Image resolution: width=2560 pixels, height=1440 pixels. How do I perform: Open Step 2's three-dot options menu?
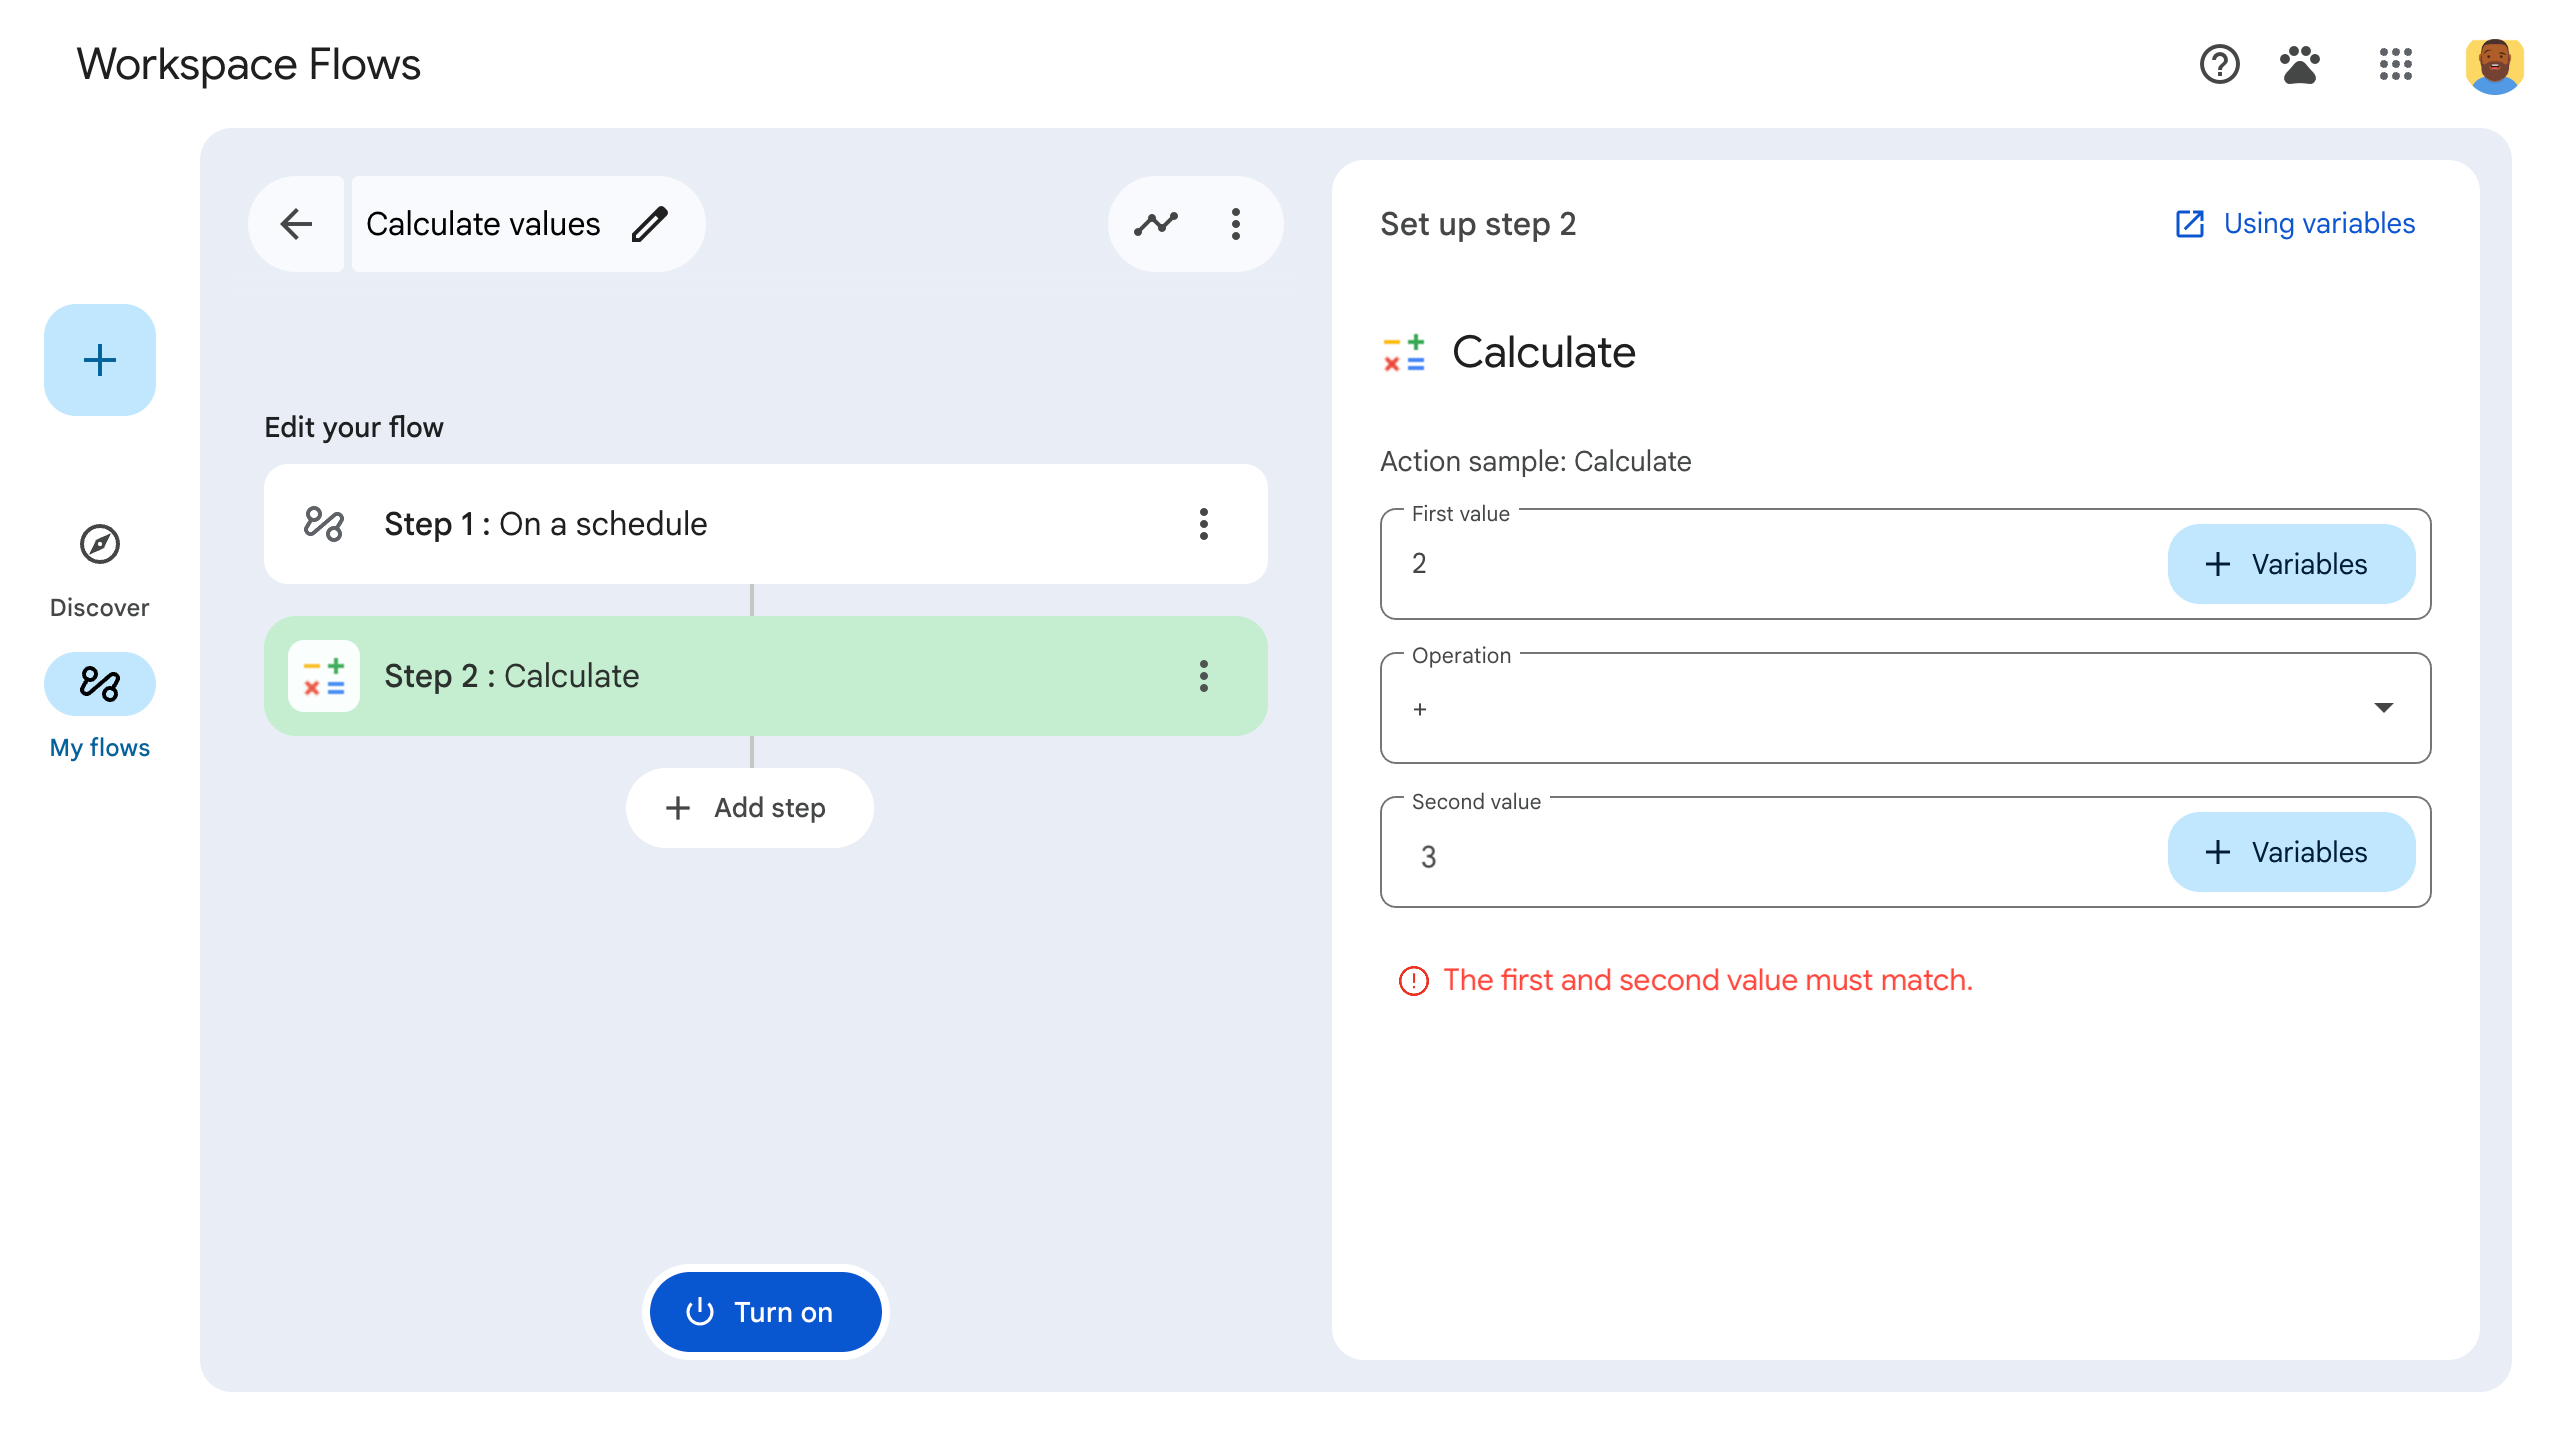point(1203,676)
